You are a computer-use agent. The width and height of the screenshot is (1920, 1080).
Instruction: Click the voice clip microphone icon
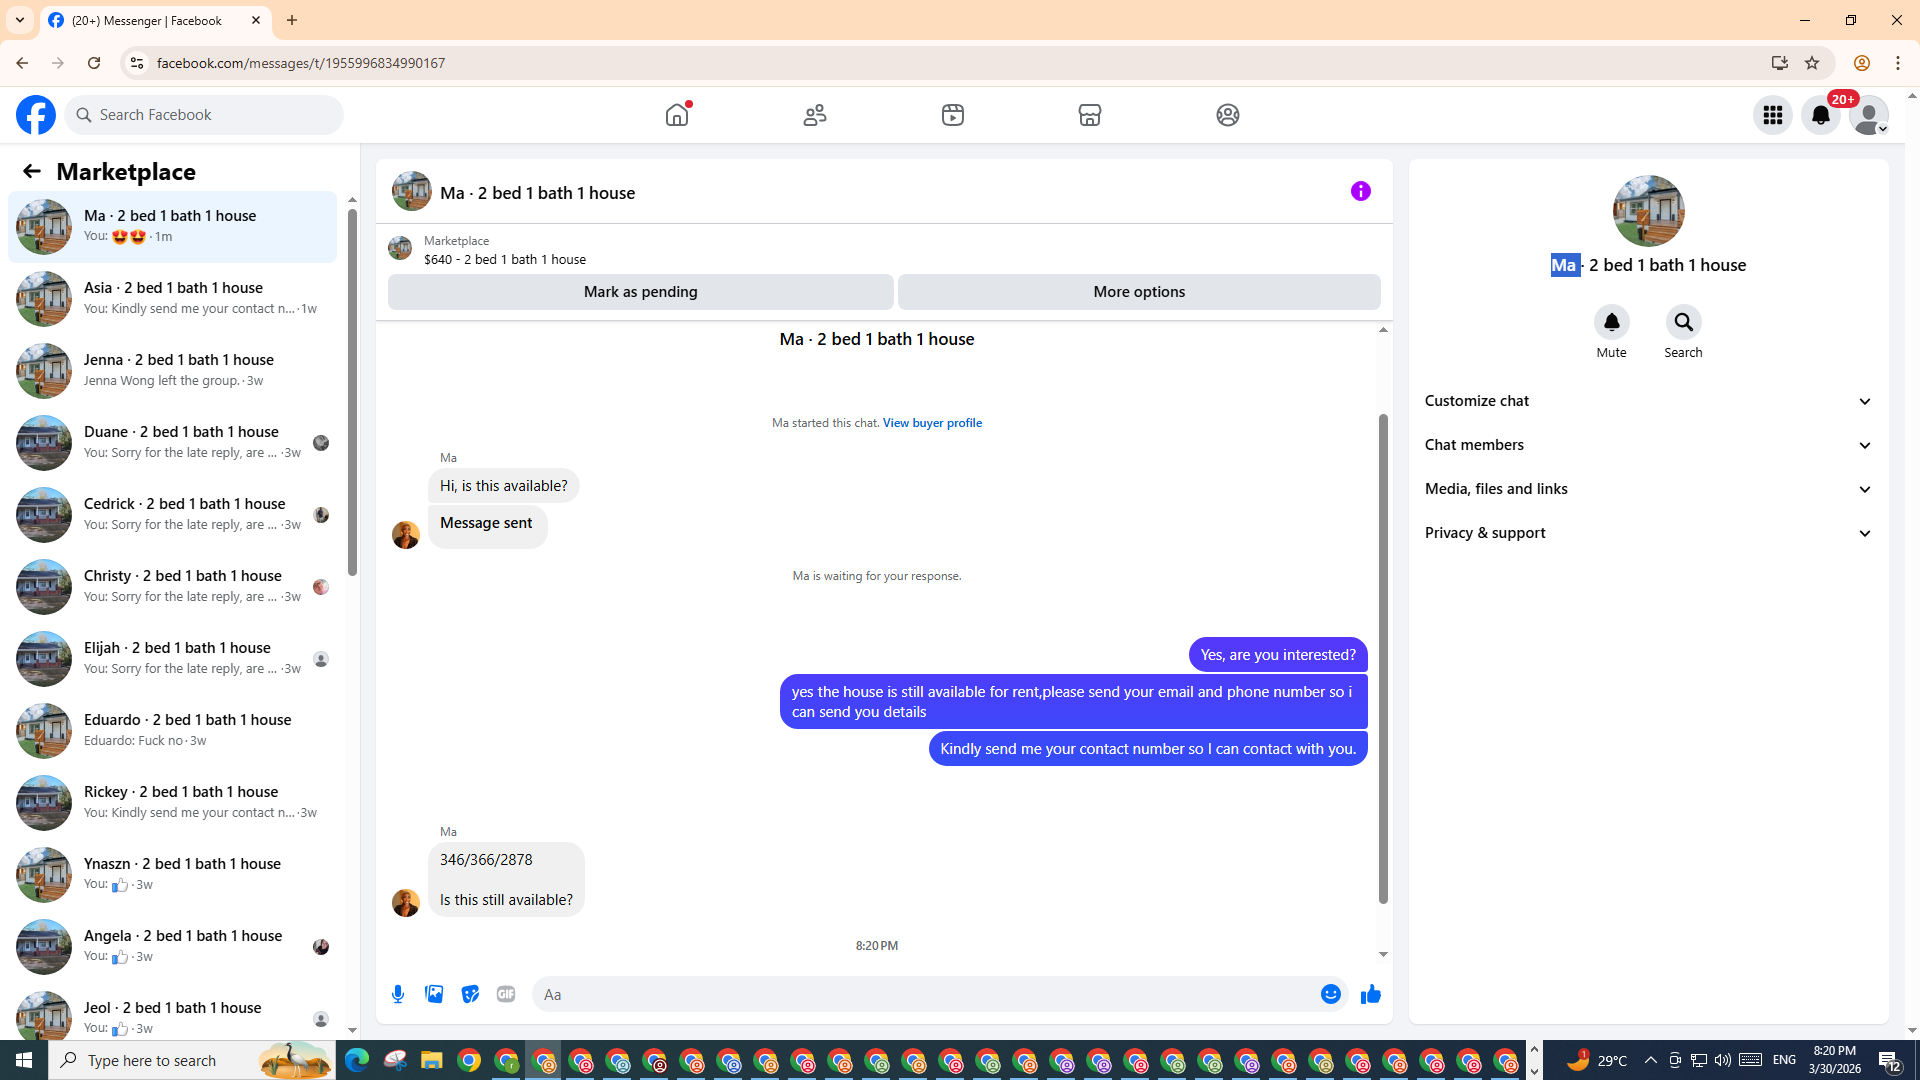point(398,994)
